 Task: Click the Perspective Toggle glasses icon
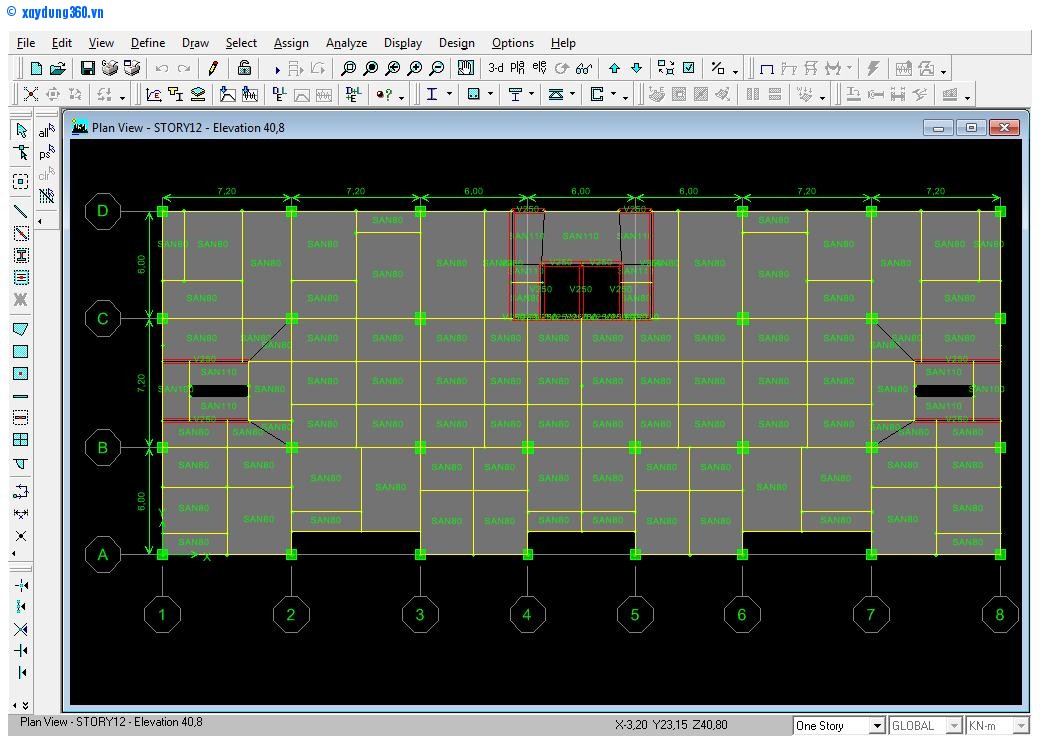point(584,68)
